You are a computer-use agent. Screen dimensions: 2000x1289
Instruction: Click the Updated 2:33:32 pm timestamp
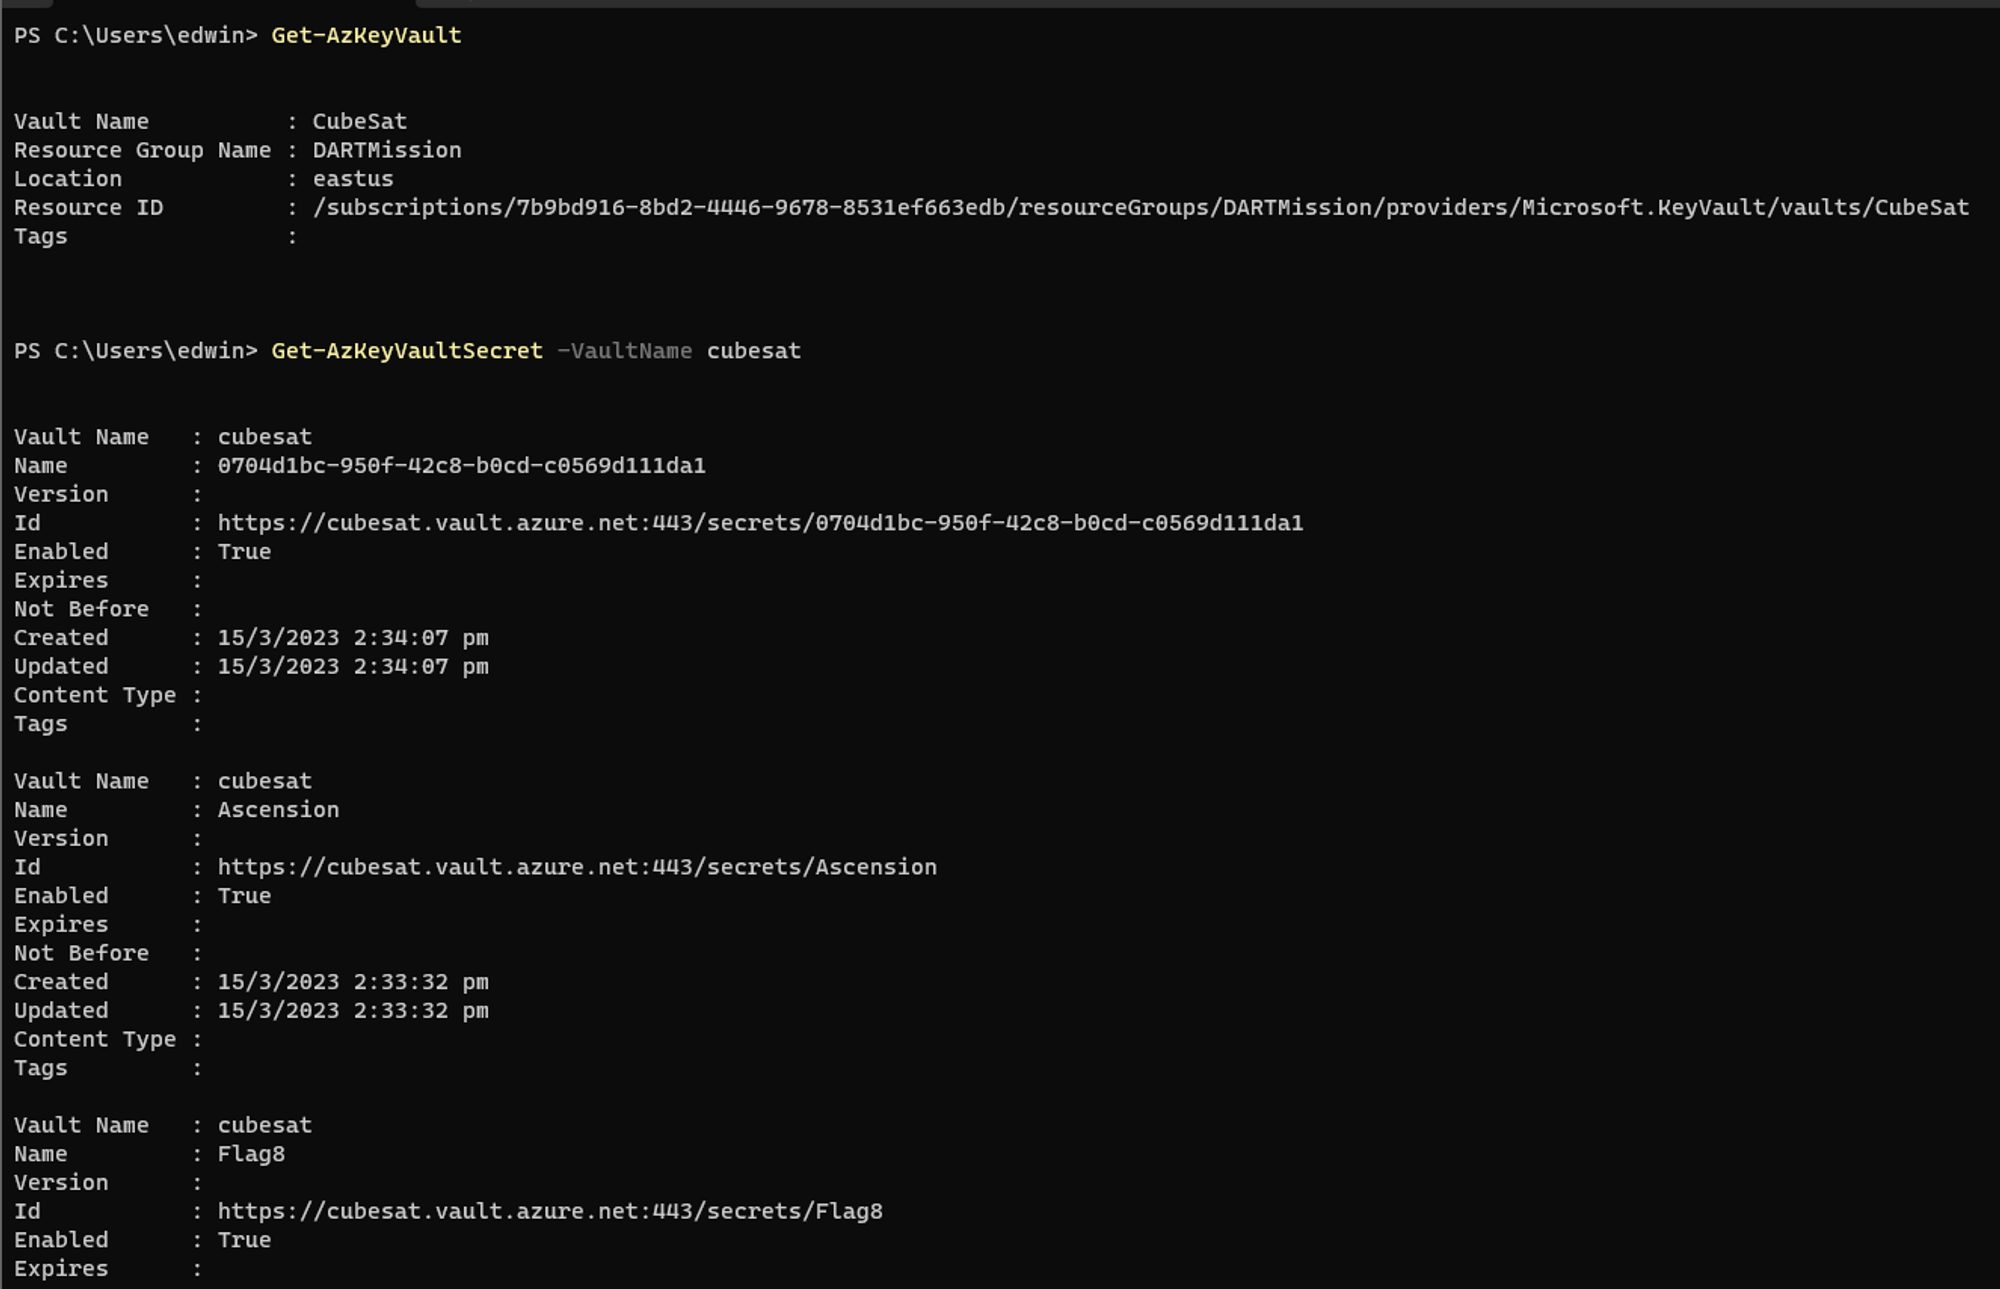pos(353,1011)
